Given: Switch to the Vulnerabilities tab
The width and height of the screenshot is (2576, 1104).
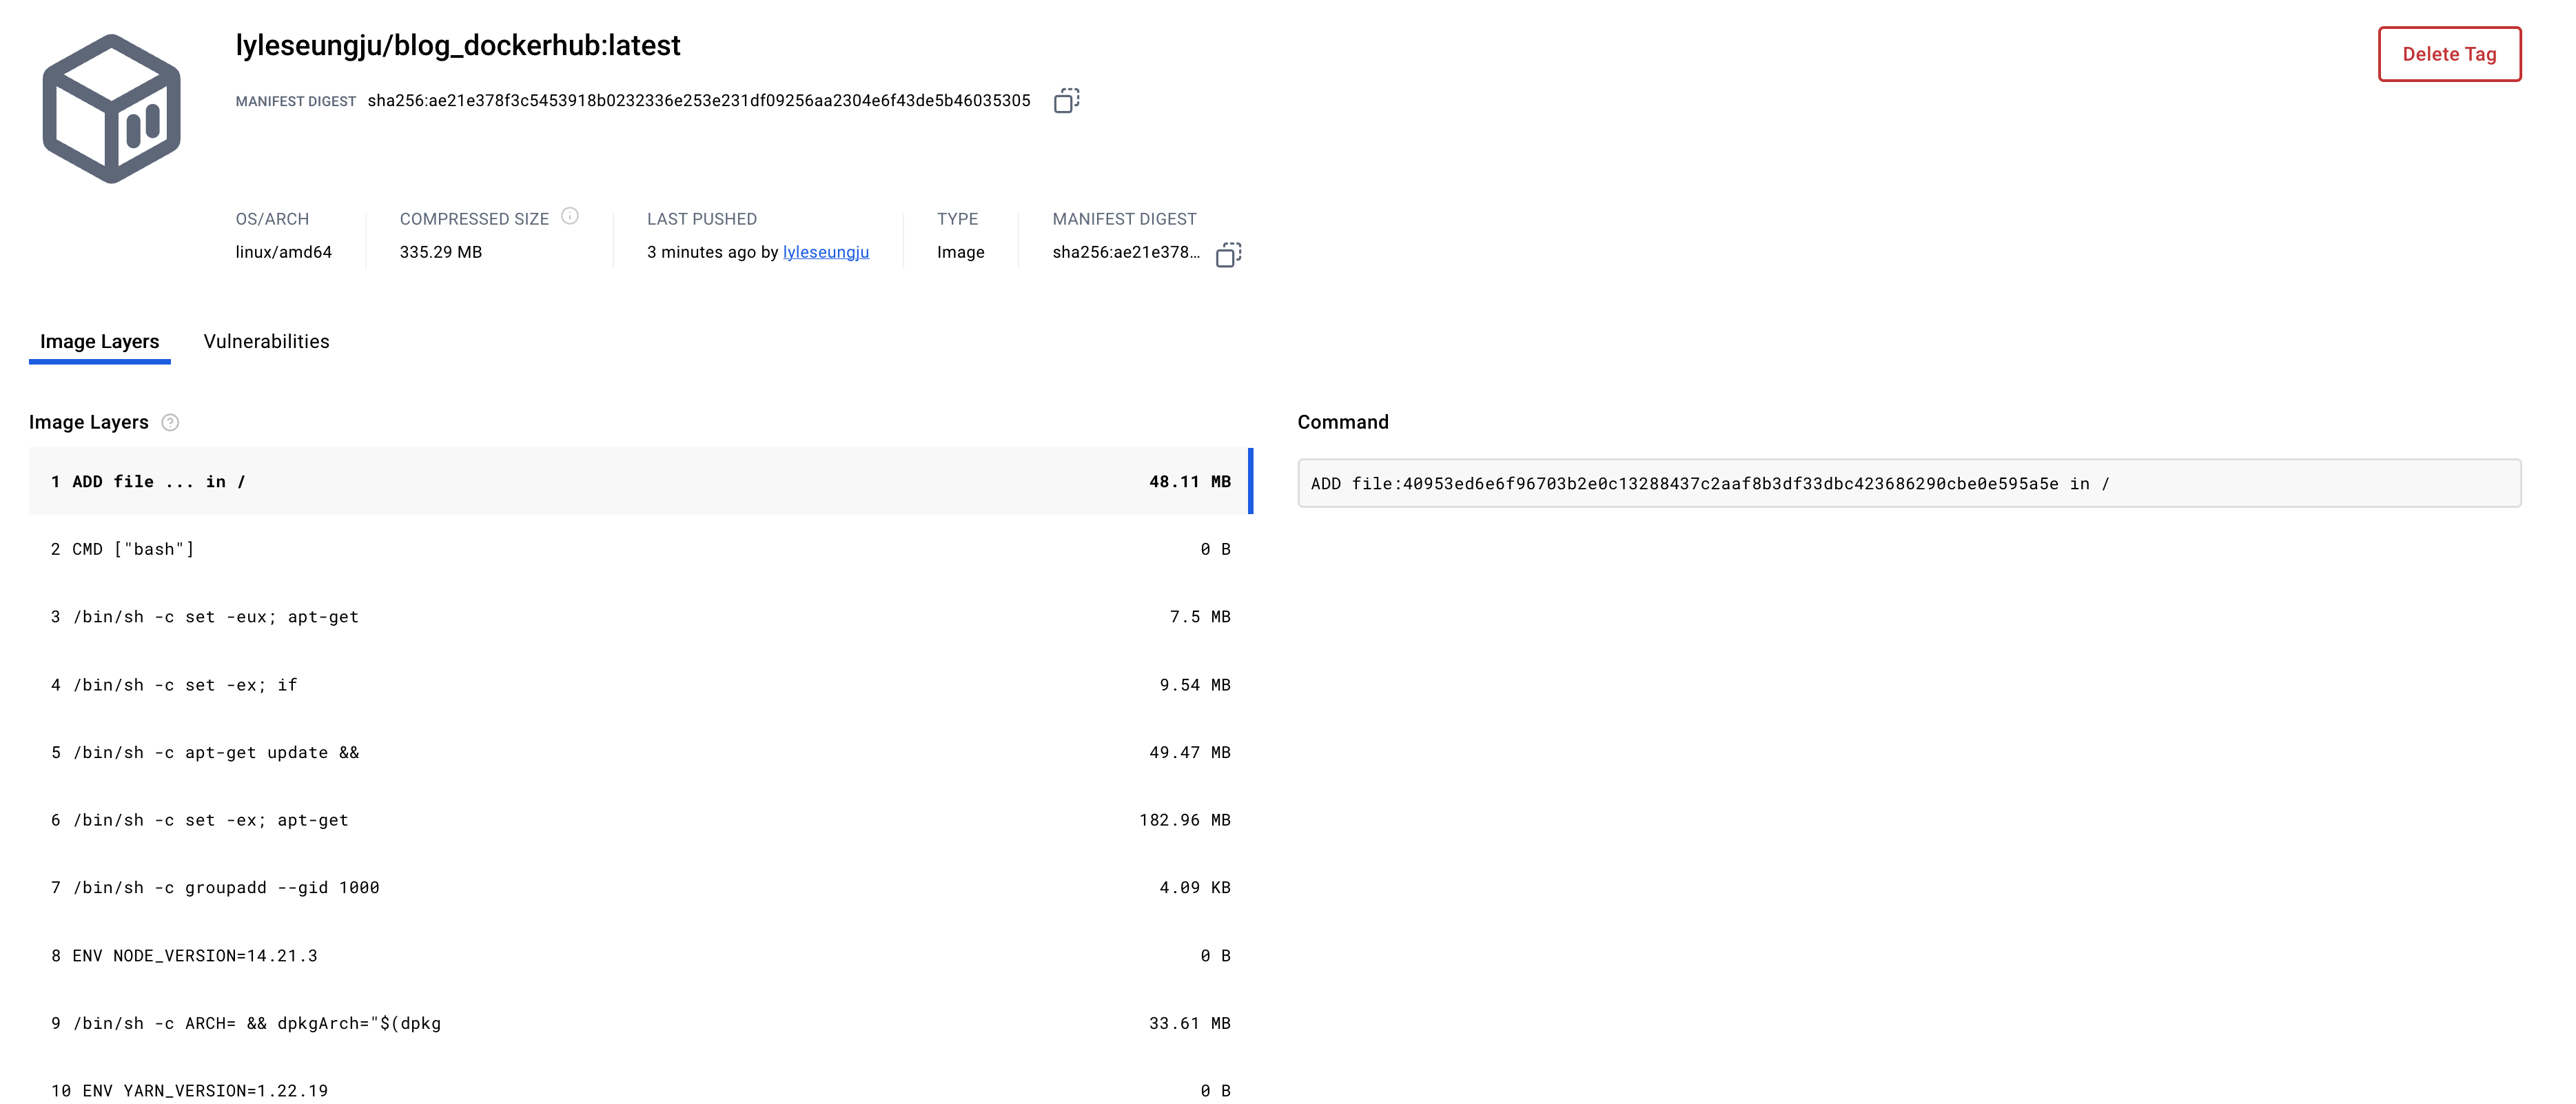Looking at the screenshot, I should pos(266,342).
